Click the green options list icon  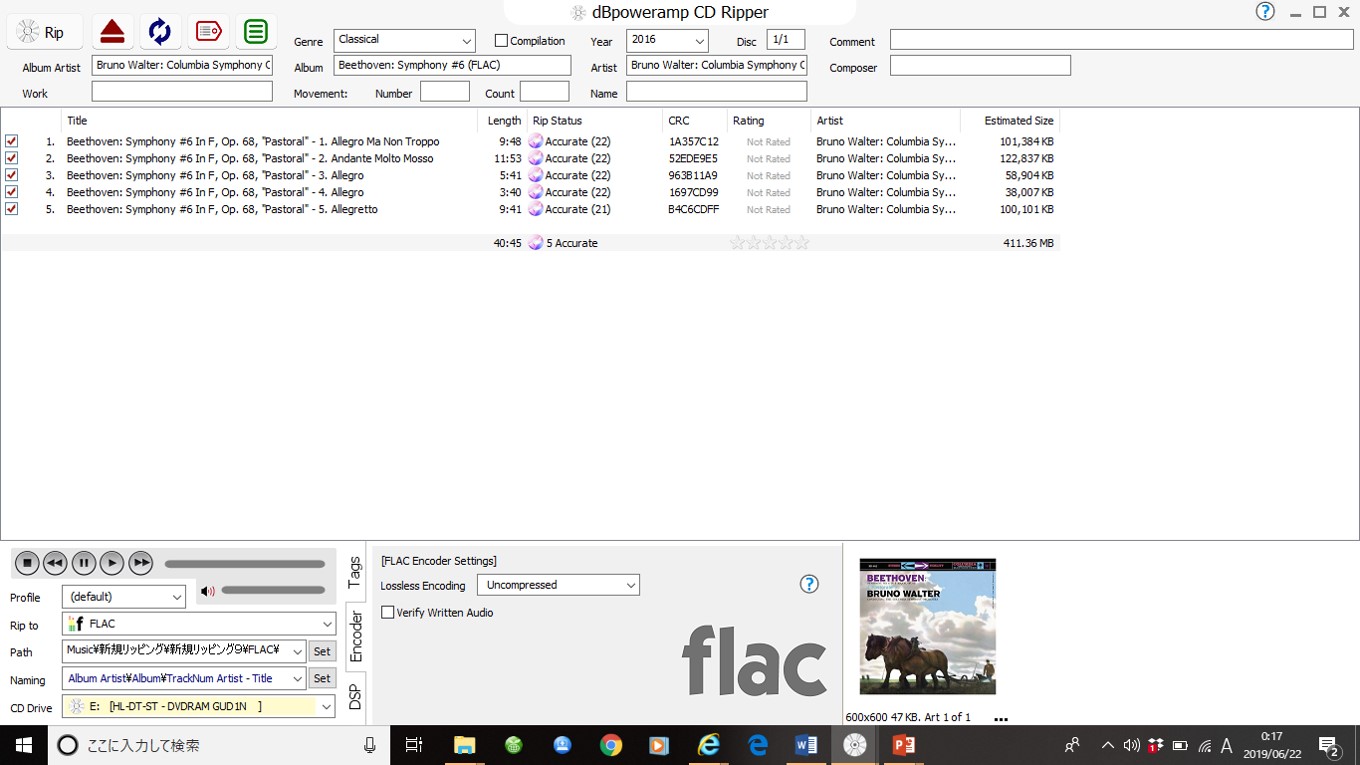click(256, 32)
